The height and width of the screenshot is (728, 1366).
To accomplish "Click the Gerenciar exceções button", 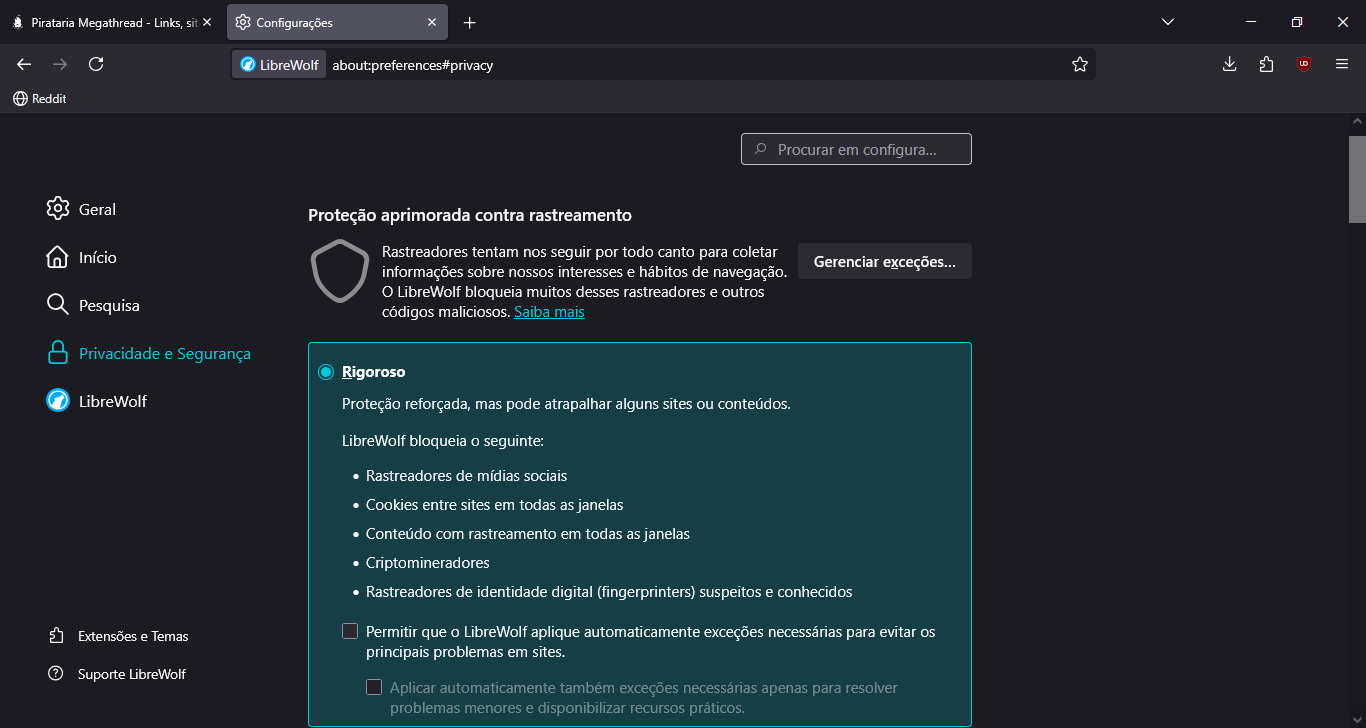I will point(884,262).
